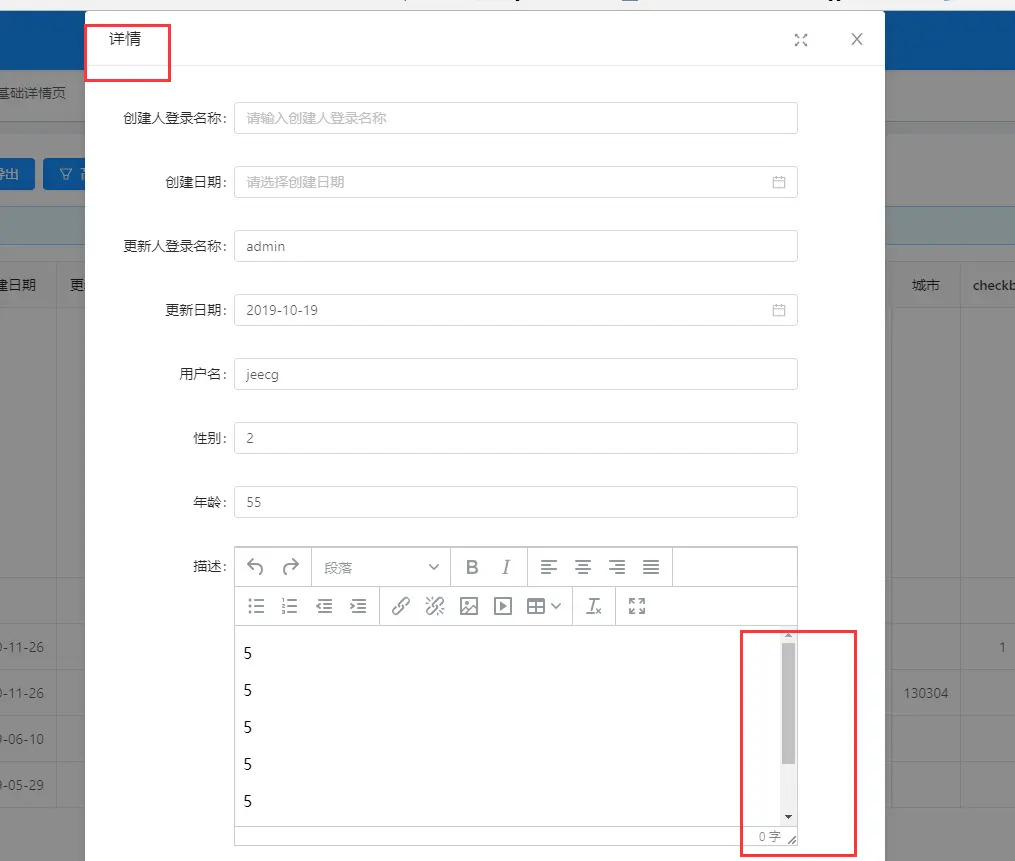This screenshot has height=861, width=1015.
Task: Click the '用户名:' field label
Action: (203, 374)
